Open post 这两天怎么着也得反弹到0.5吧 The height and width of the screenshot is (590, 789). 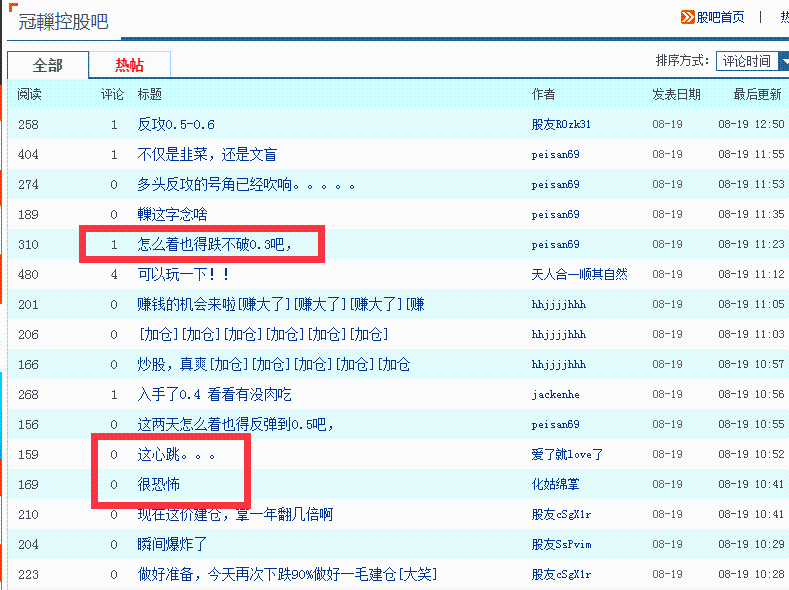(235, 425)
